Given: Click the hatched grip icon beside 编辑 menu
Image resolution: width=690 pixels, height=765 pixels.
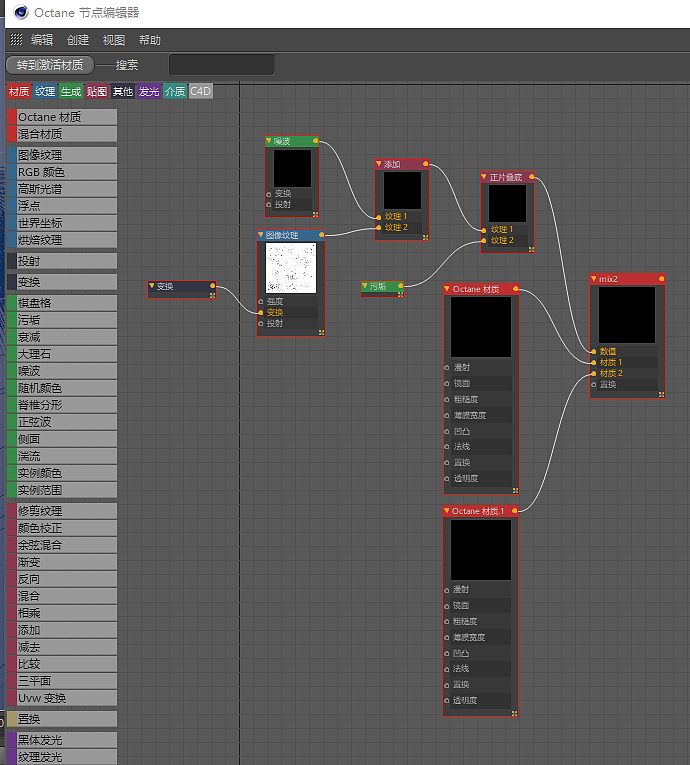Looking at the screenshot, I should [16, 39].
